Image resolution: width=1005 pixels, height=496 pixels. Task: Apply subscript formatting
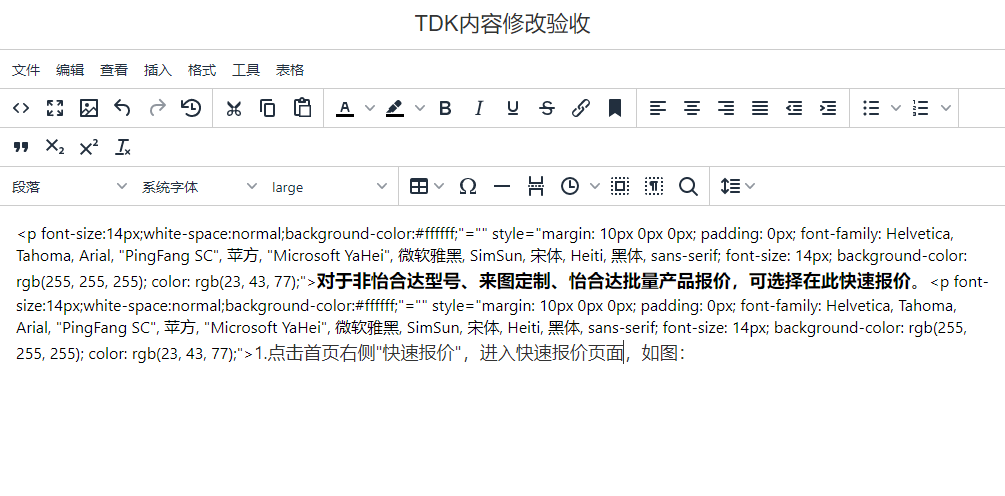coord(55,147)
